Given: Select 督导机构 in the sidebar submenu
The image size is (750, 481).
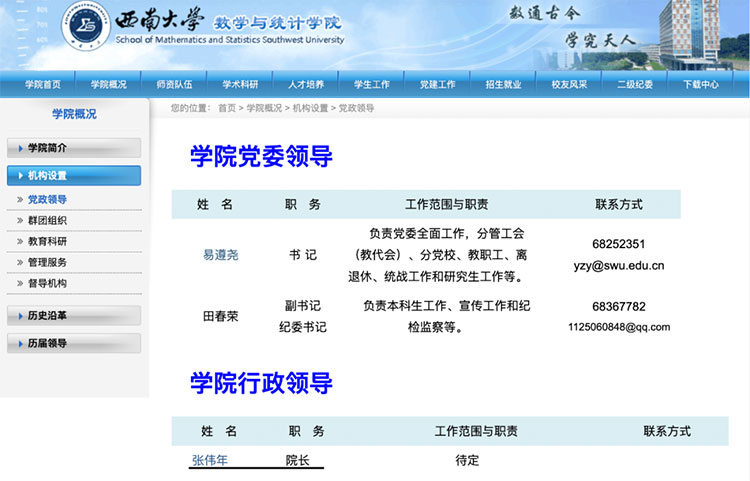Looking at the screenshot, I should [x=47, y=283].
